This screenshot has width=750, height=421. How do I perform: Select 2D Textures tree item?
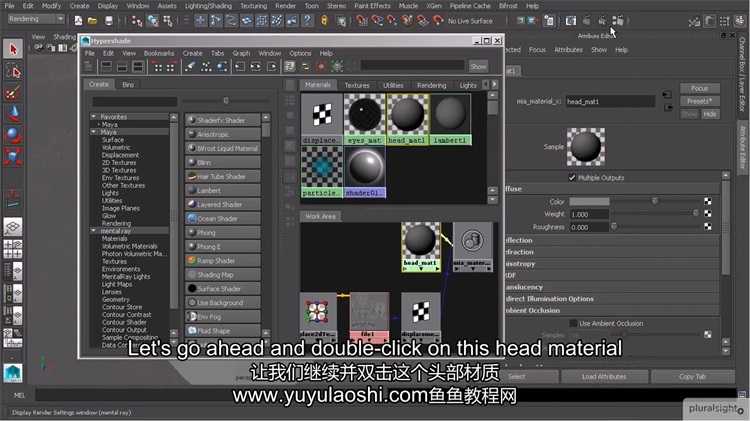[119, 163]
